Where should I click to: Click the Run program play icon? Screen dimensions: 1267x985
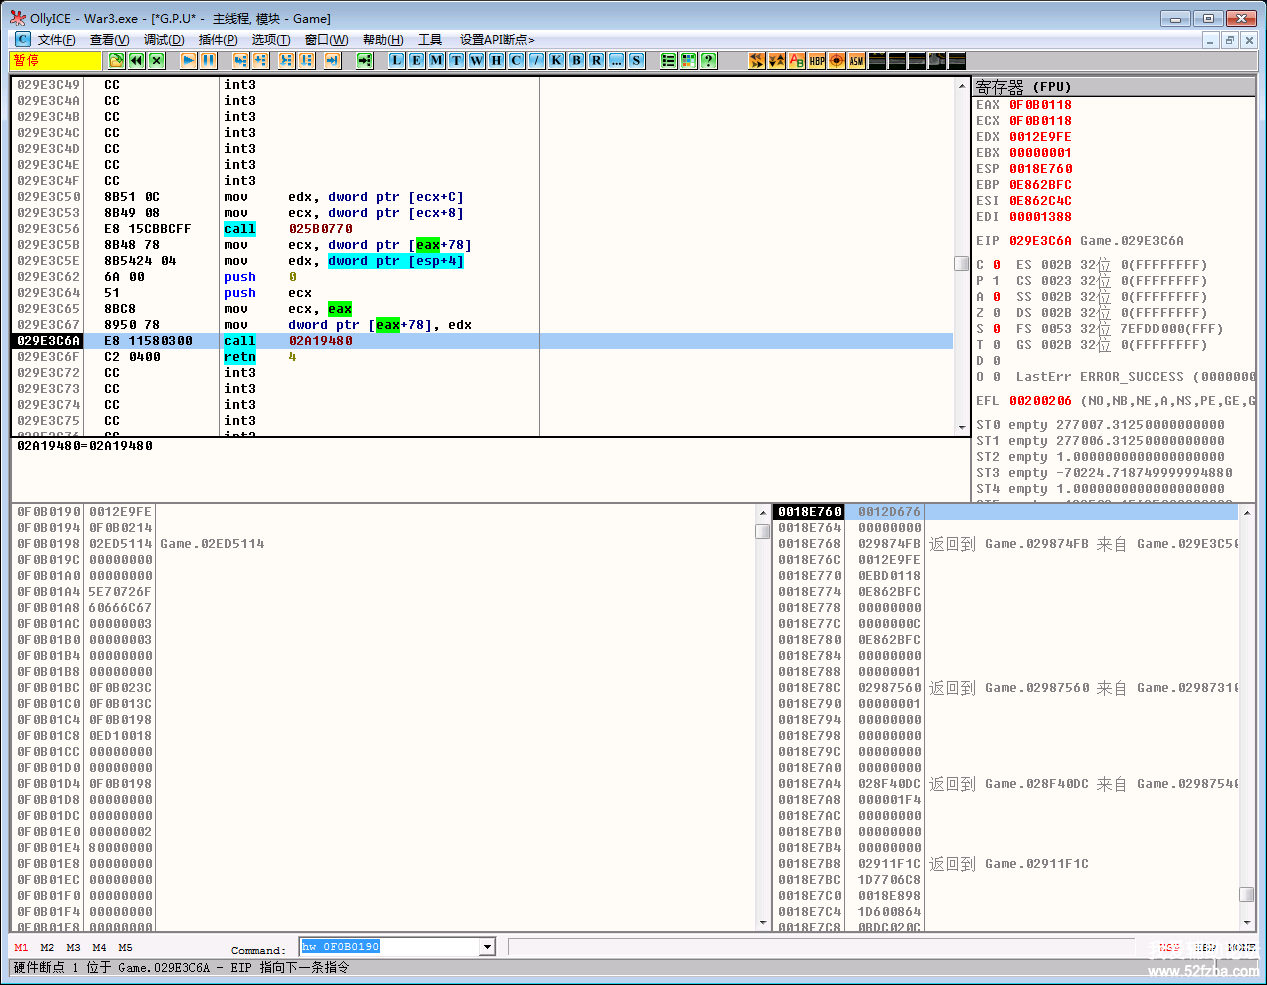click(188, 61)
